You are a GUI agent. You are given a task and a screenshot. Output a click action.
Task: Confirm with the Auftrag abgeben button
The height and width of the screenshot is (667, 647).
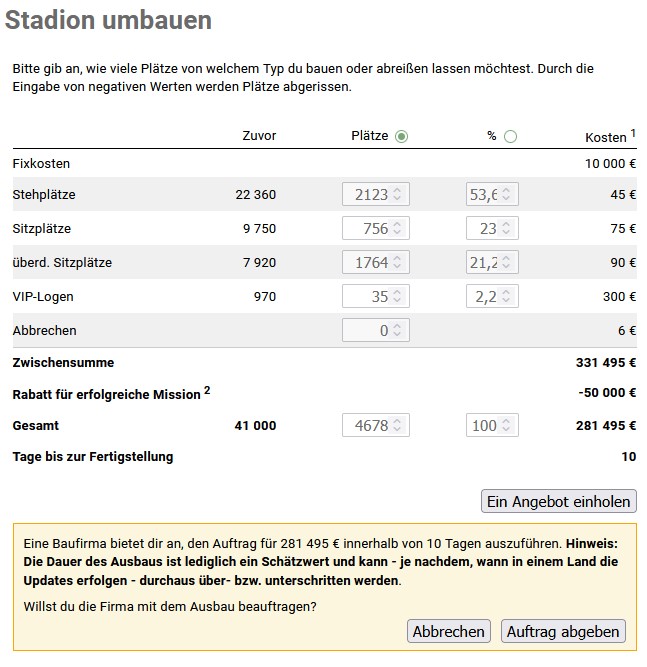tap(564, 631)
